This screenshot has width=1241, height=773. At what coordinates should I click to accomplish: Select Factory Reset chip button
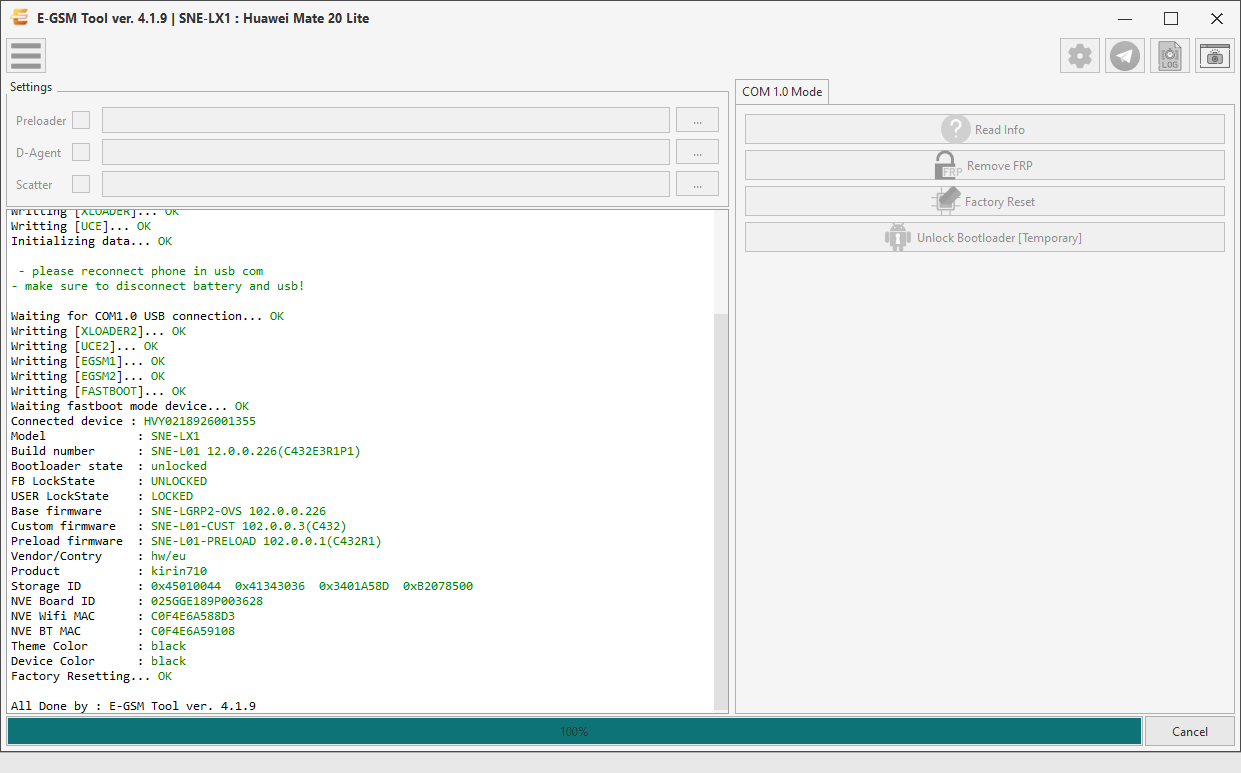click(x=984, y=201)
